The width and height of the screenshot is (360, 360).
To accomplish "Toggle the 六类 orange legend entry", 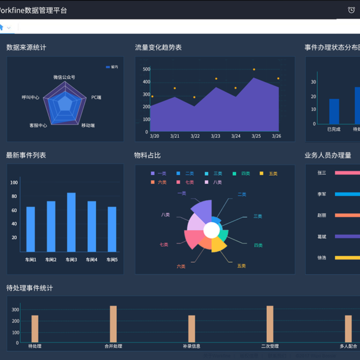I will [x=159, y=182].
